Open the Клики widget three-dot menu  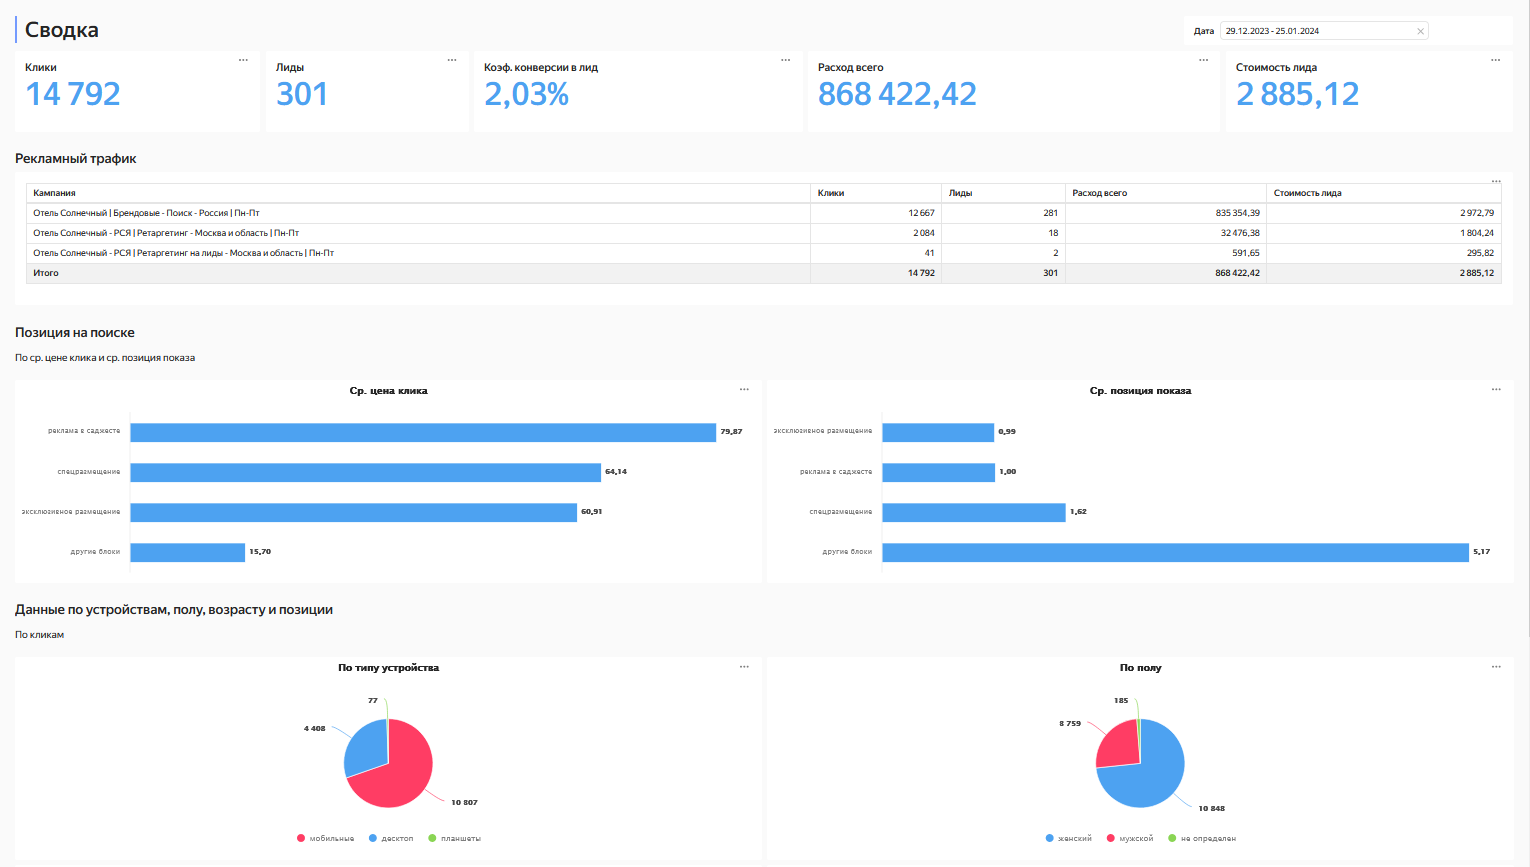(x=243, y=60)
